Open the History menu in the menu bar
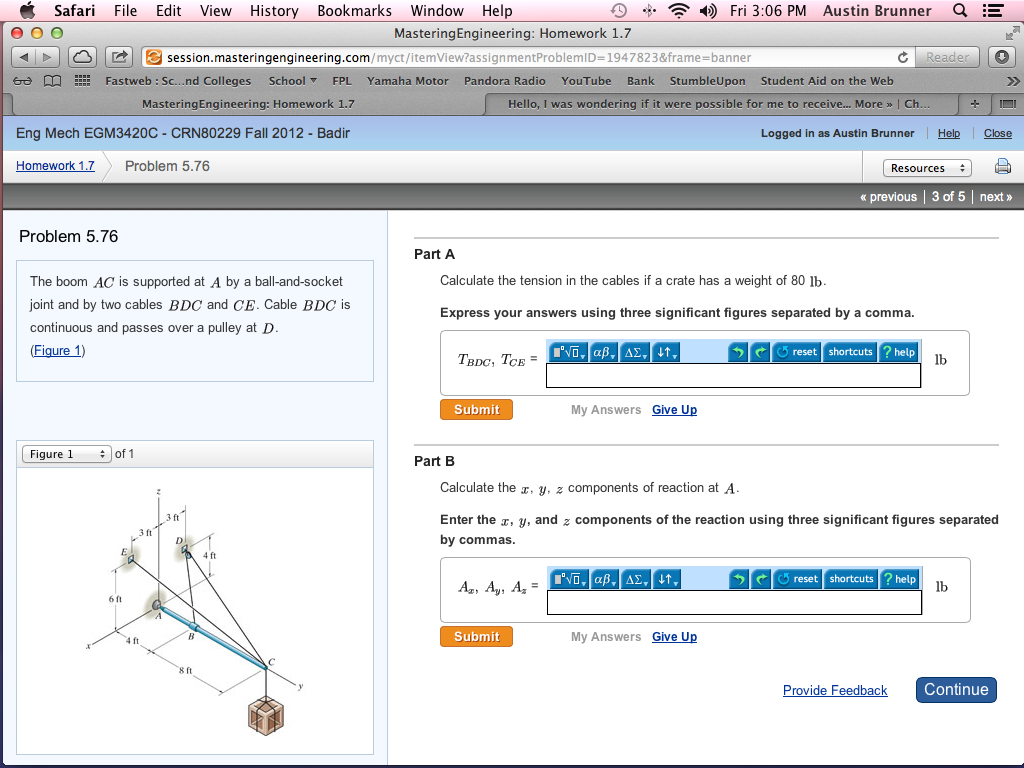Image resolution: width=1024 pixels, height=768 pixels. (274, 11)
